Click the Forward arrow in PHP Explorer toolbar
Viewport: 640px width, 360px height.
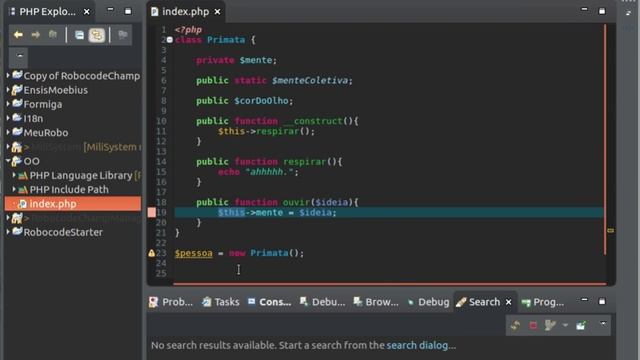(x=36, y=35)
